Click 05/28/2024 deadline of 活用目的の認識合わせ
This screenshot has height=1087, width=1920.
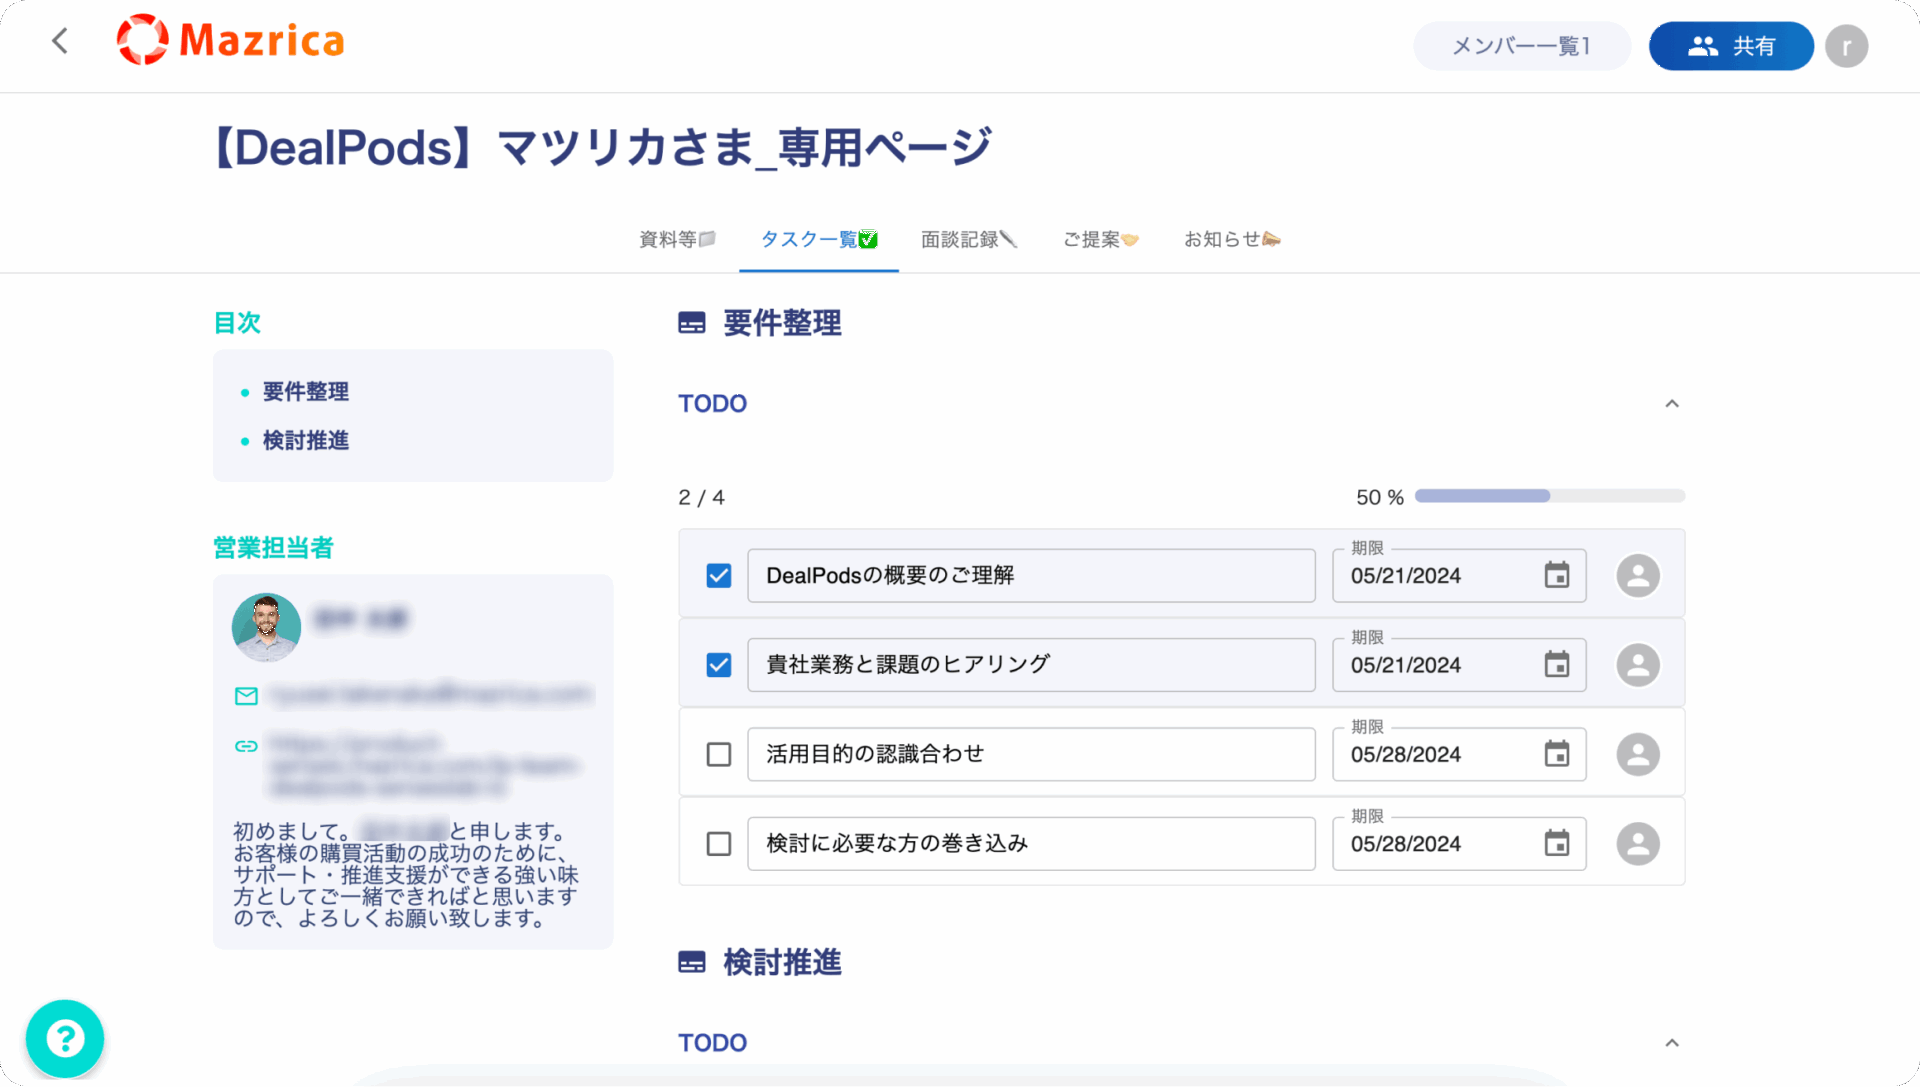coord(1406,755)
